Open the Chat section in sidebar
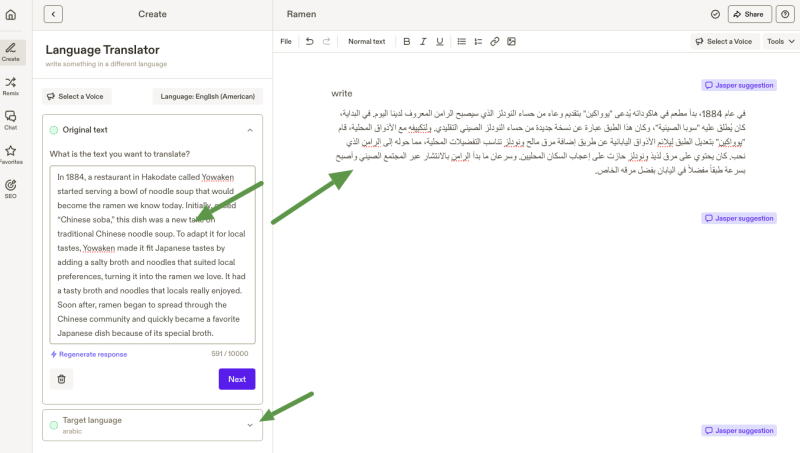800x453 pixels. [x=11, y=120]
